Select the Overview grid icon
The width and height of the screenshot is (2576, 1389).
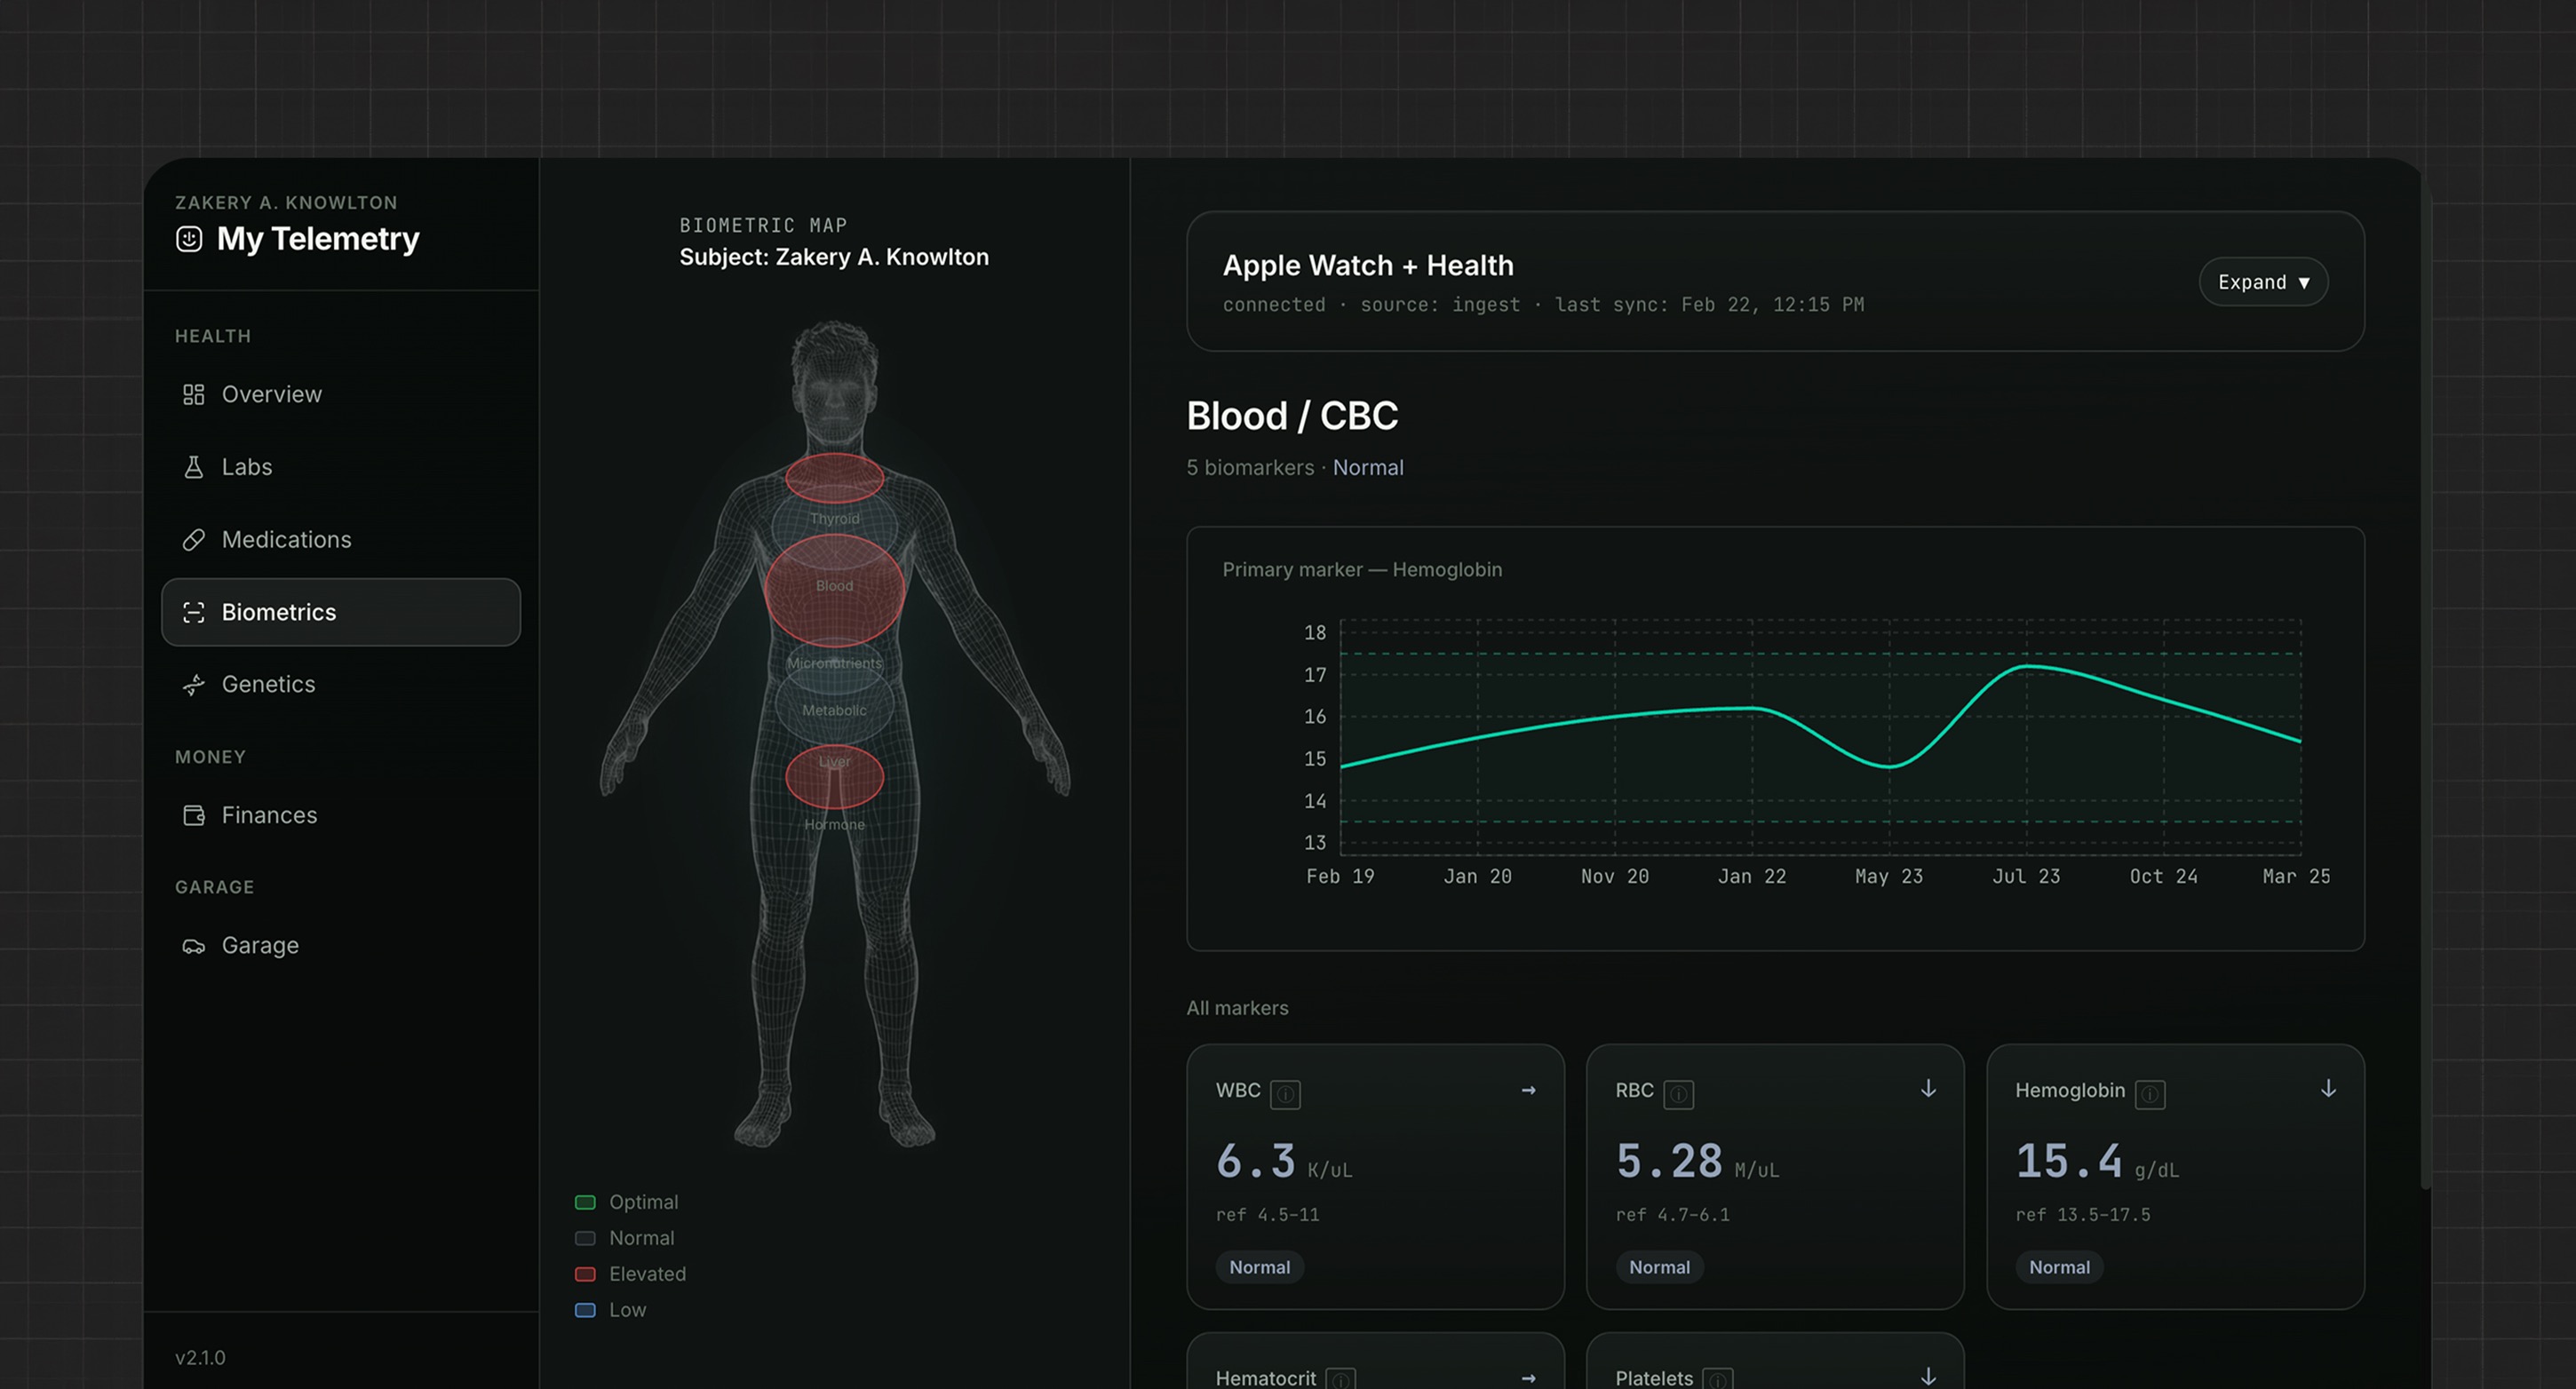(194, 394)
